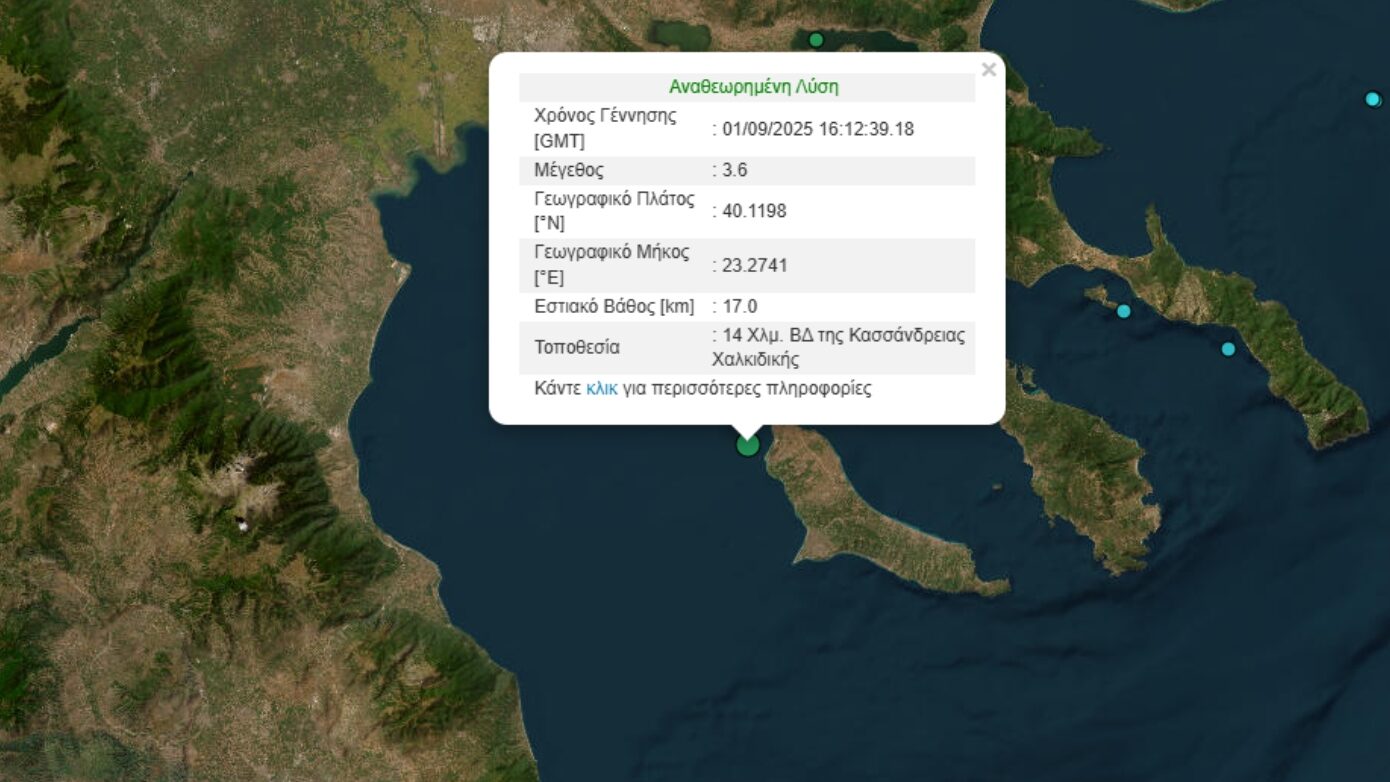The height and width of the screenshot is (782, 1390).
Task: Click the magnitude value 3.6
Action: click(735, 170)
